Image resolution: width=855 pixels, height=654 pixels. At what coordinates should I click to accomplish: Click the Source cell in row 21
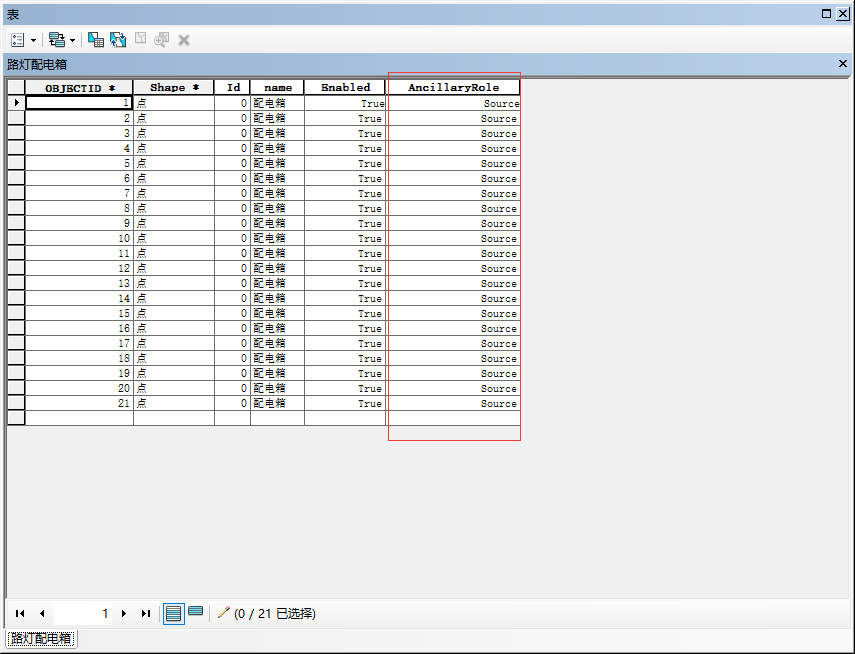453,403
